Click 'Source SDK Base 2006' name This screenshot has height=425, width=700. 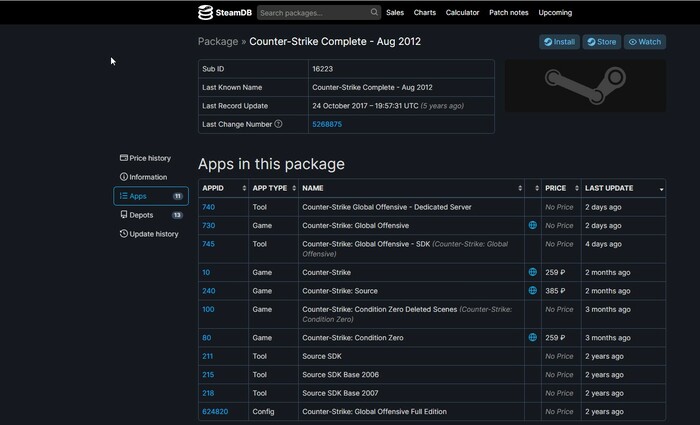(x=340, y=375)
